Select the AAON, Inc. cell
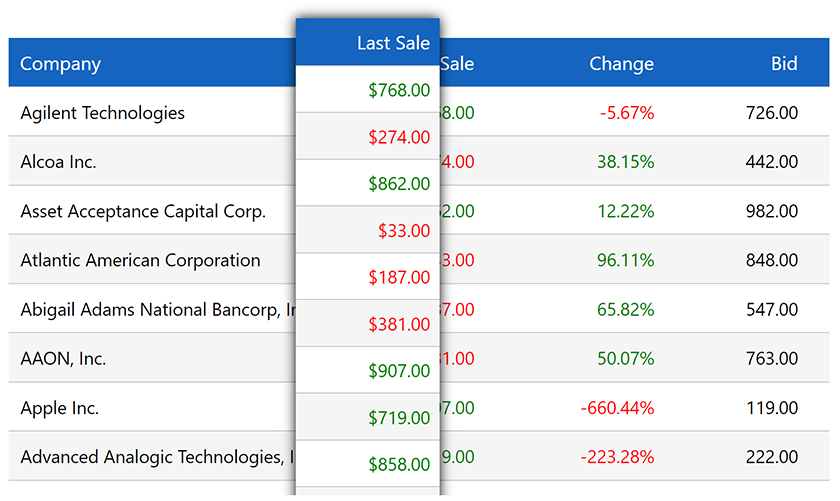The width and height of the screenshot is (840, 501). [x=63, y=359]
